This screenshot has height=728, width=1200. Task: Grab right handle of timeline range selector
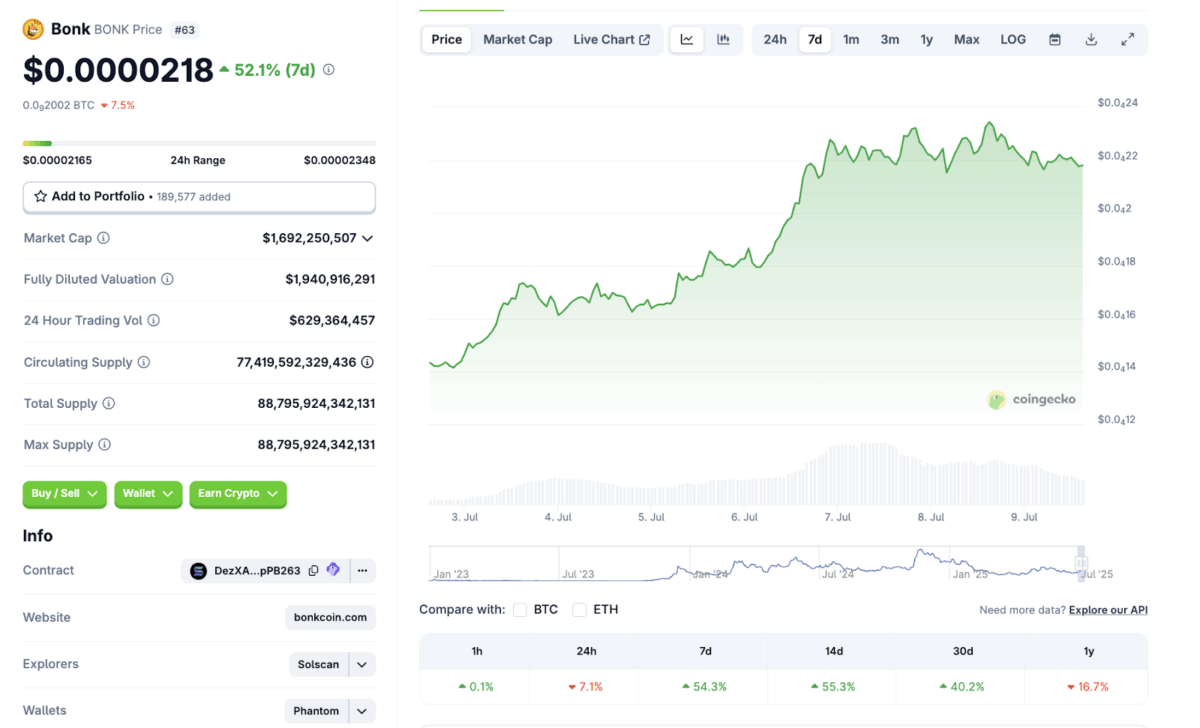1080,562
